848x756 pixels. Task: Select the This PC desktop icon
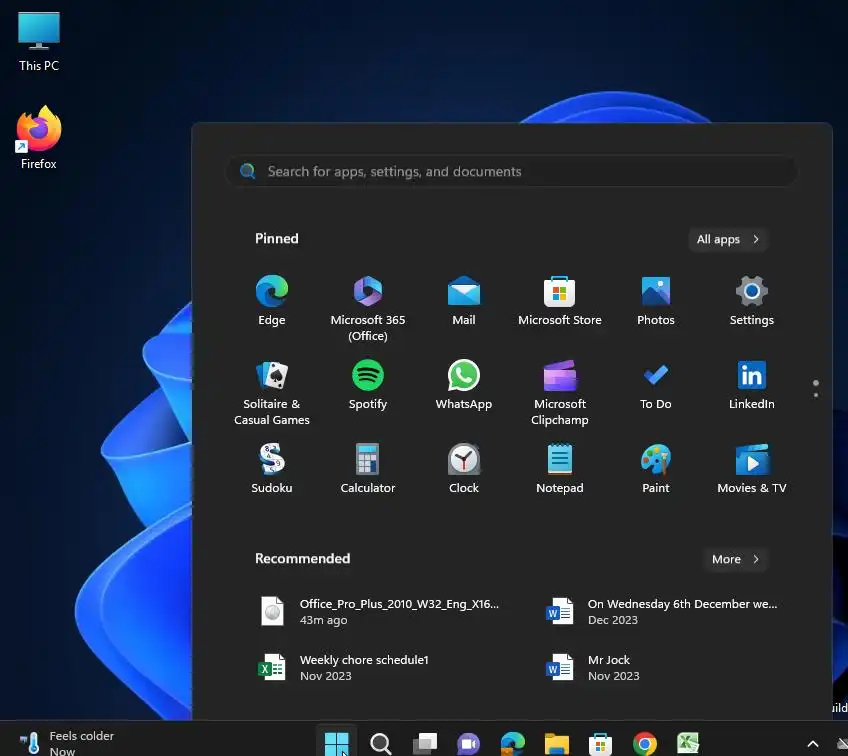tap(39, 42)
